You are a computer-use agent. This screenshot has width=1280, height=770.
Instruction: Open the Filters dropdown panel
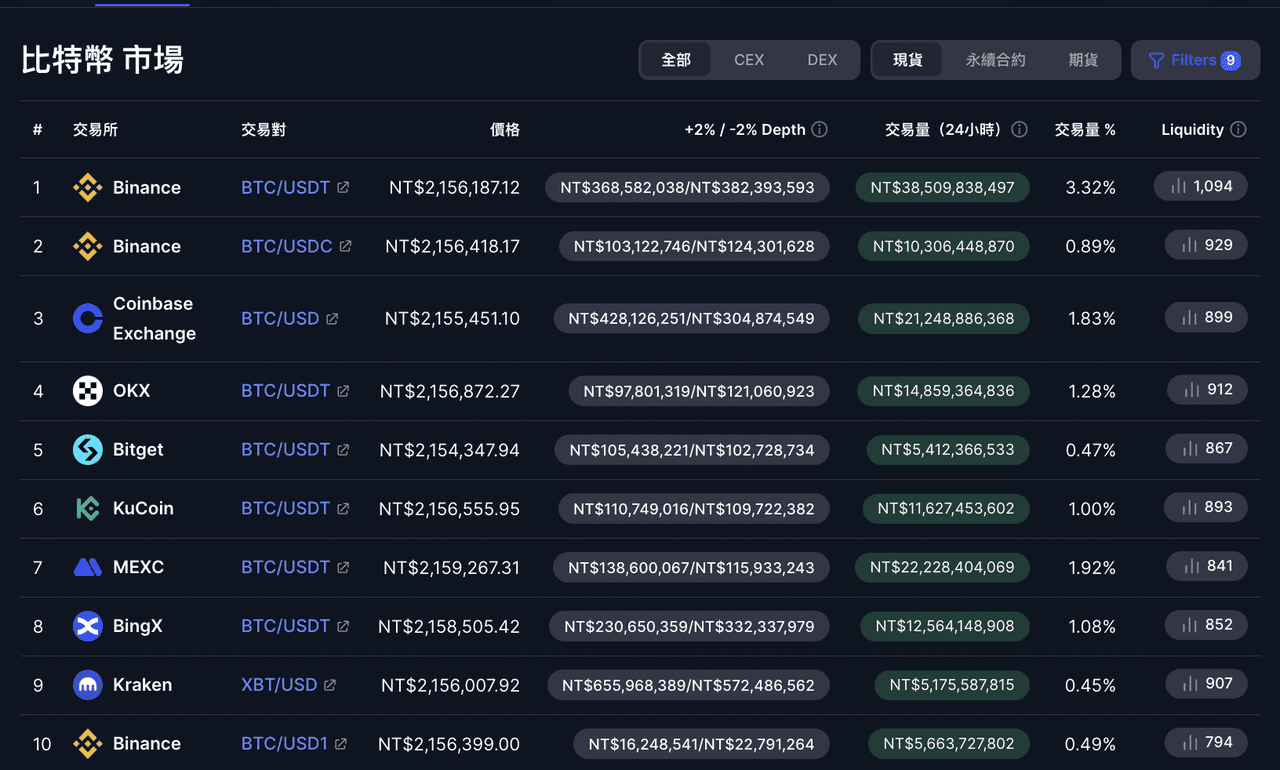click(x=1194, y=60)
